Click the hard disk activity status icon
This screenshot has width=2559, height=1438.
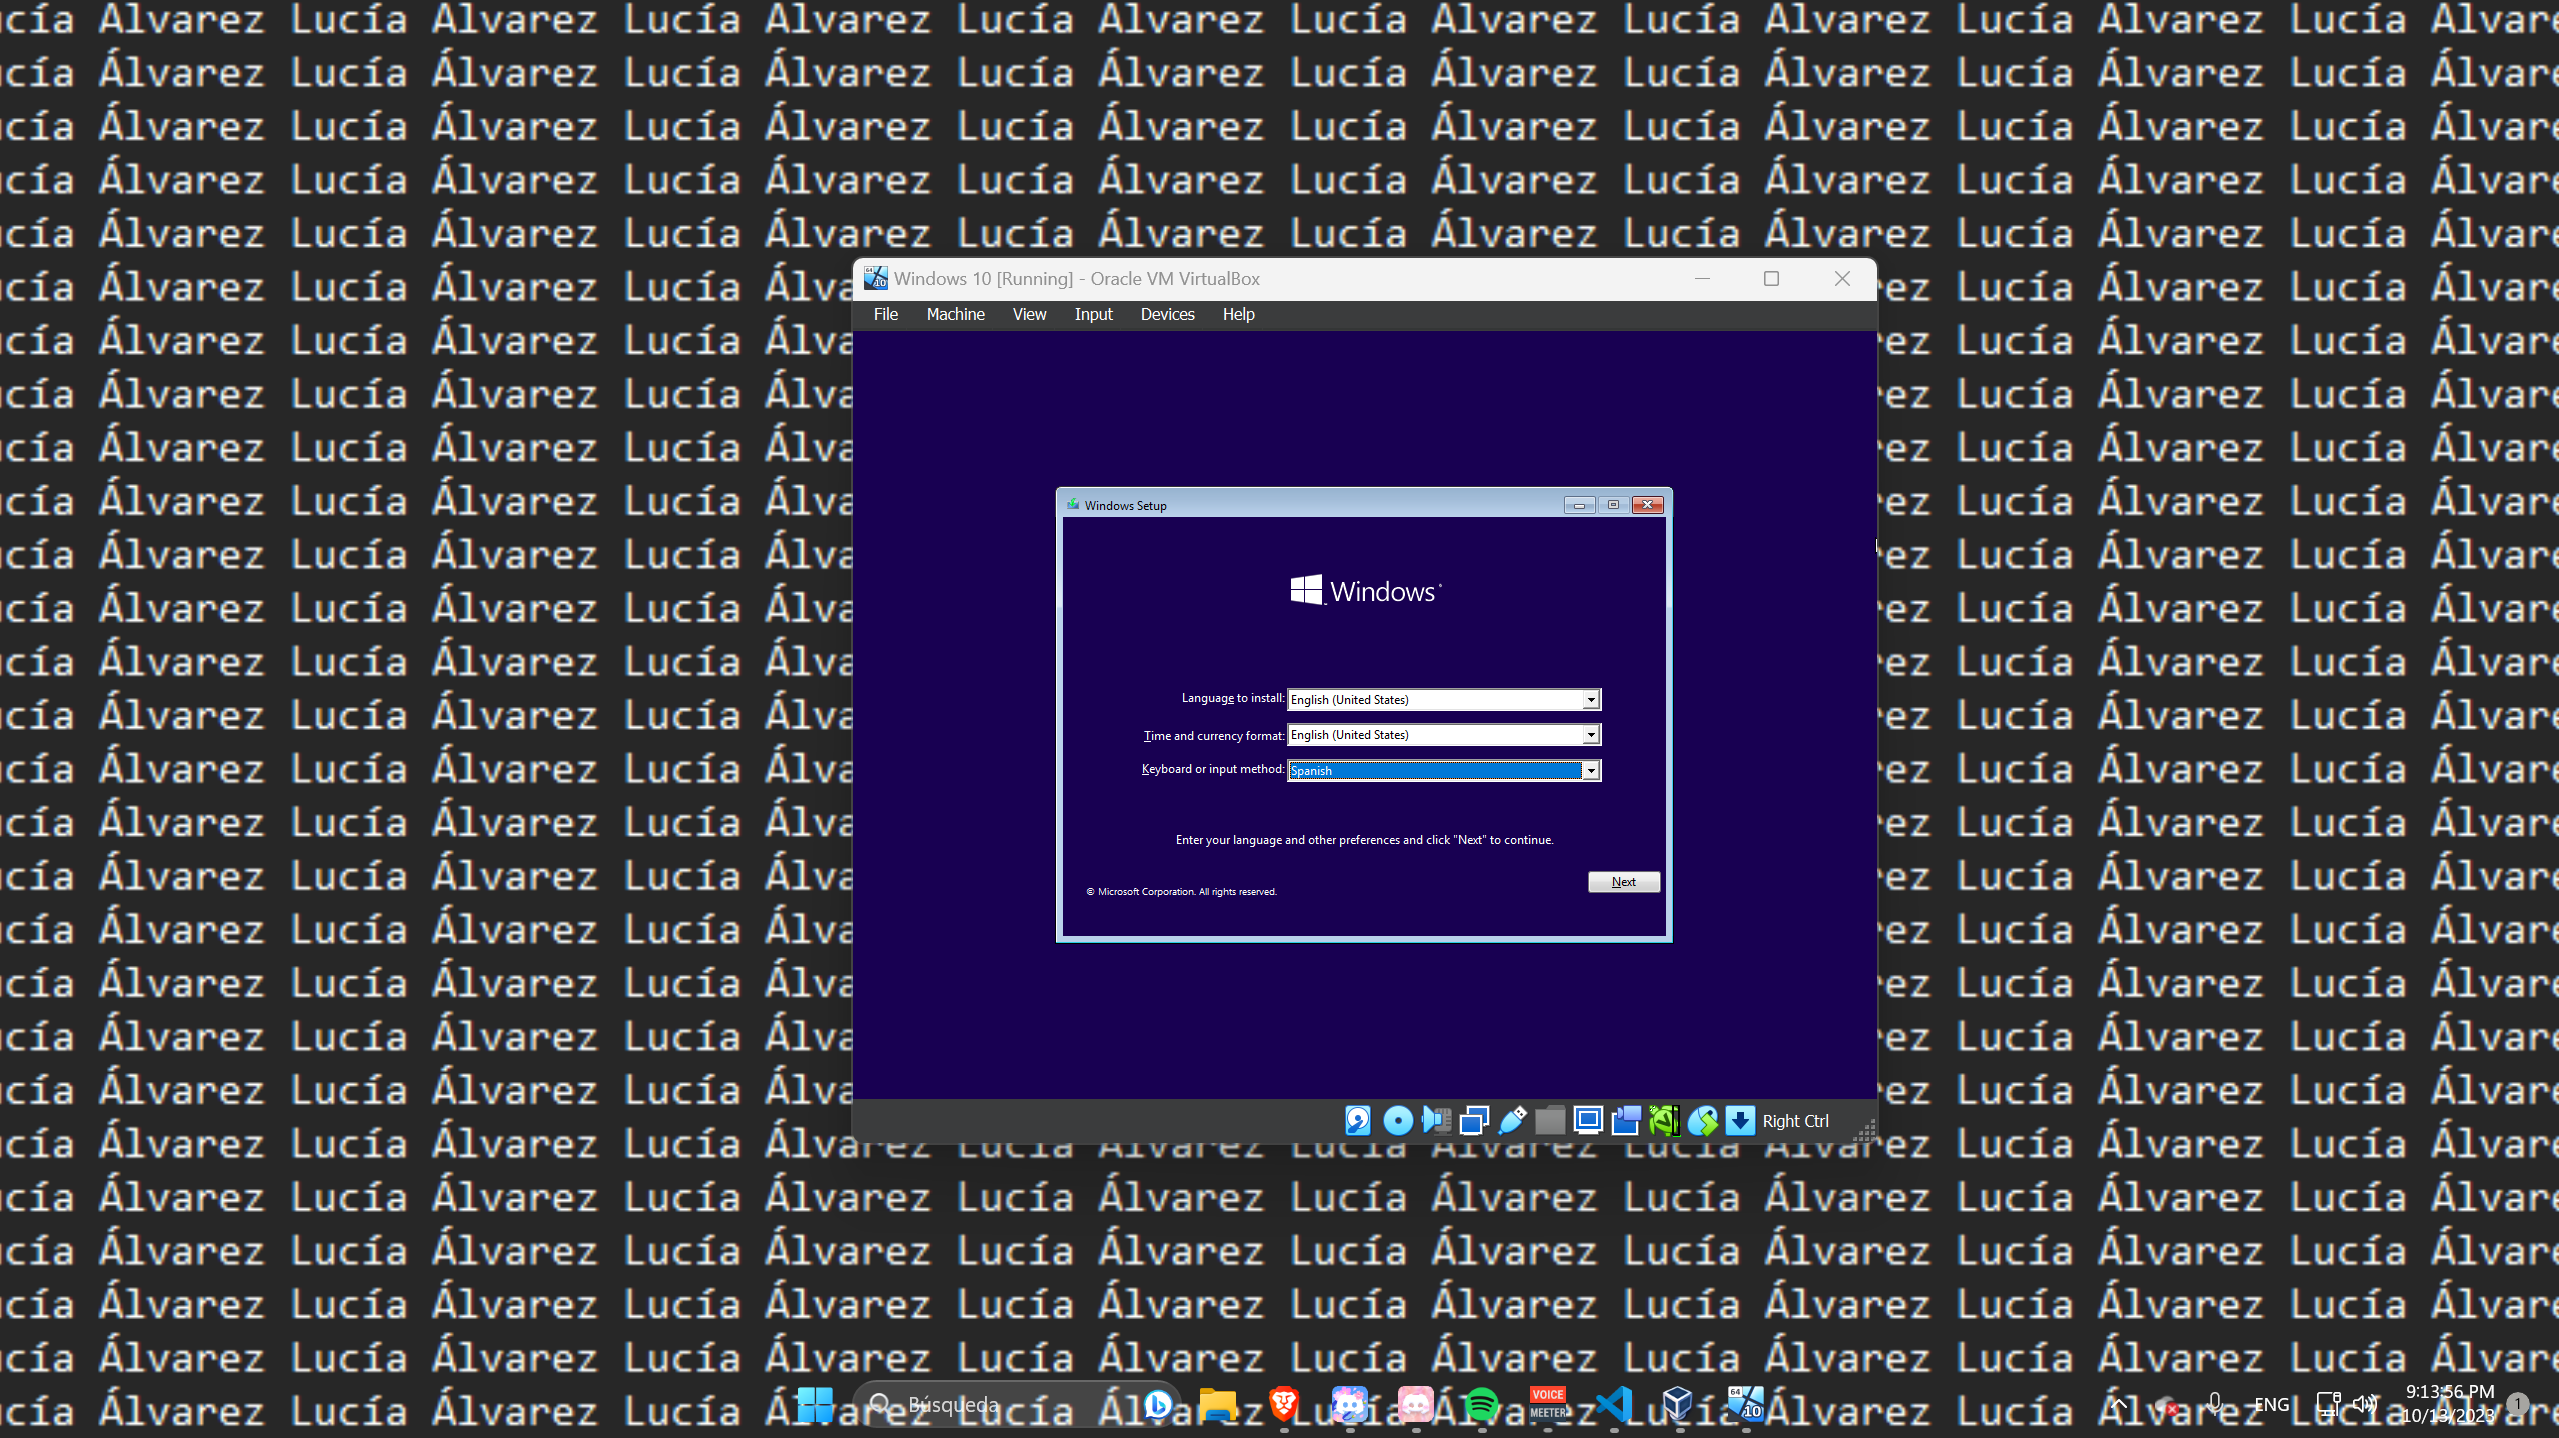1357,1121
